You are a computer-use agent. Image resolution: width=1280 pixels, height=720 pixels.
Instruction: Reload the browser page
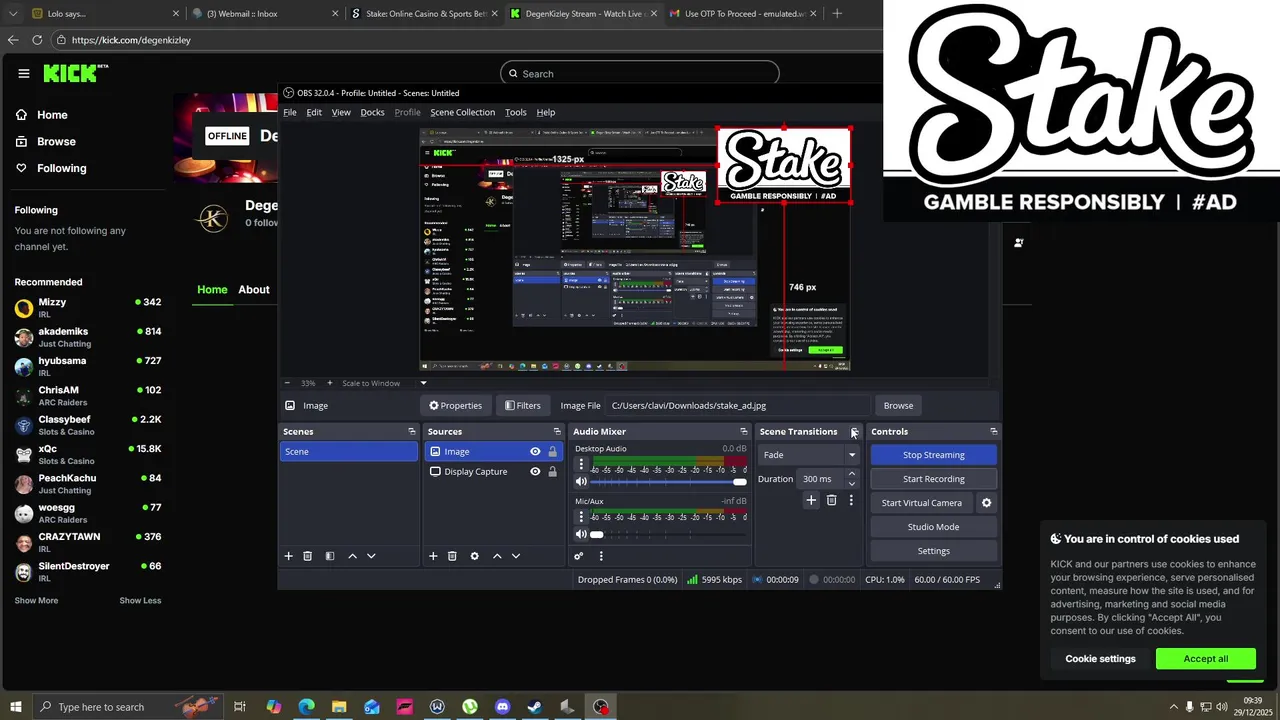tap(37, 40)
